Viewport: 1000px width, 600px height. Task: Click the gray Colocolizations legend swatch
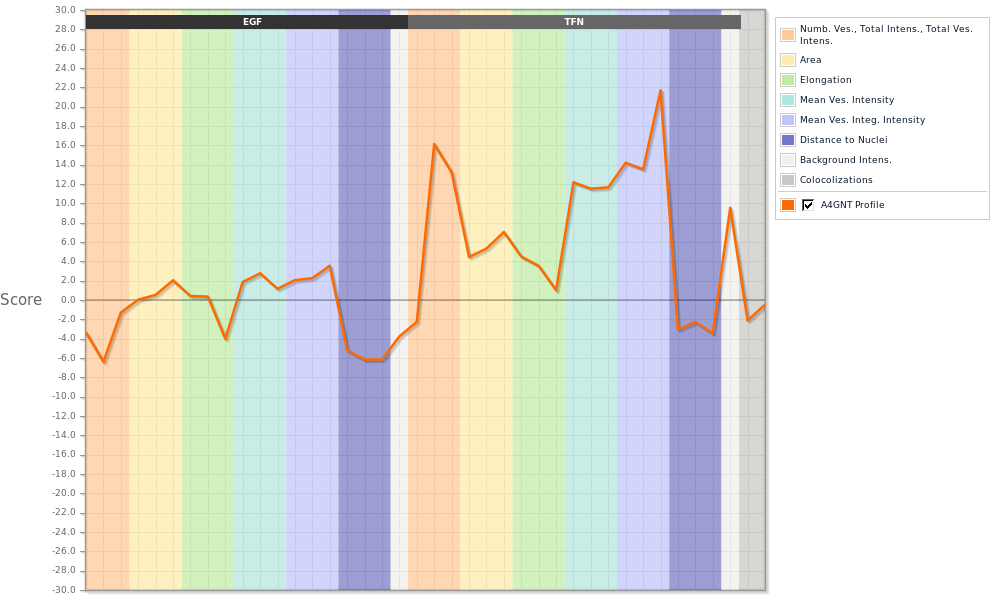[x=788, y=180]
